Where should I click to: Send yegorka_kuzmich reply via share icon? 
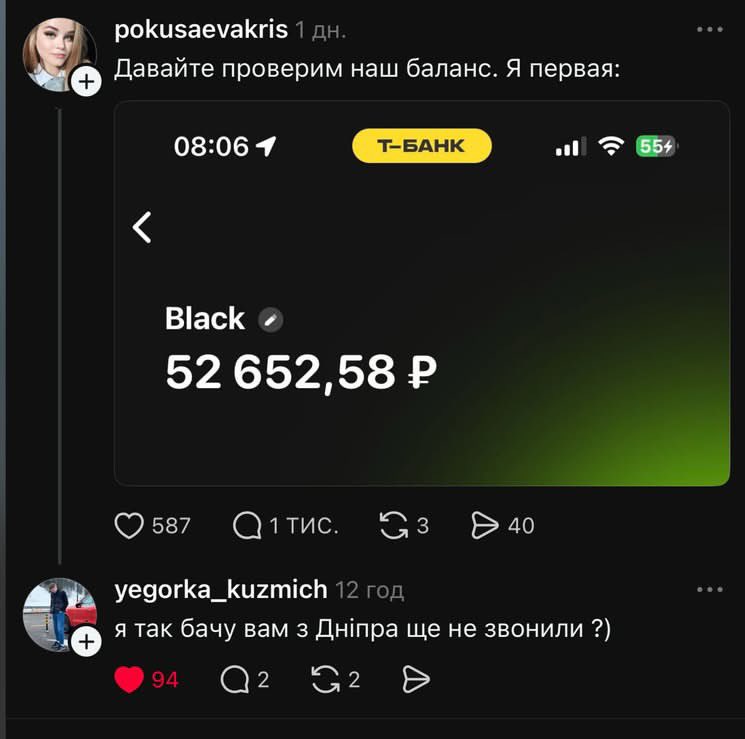point(416,679)
